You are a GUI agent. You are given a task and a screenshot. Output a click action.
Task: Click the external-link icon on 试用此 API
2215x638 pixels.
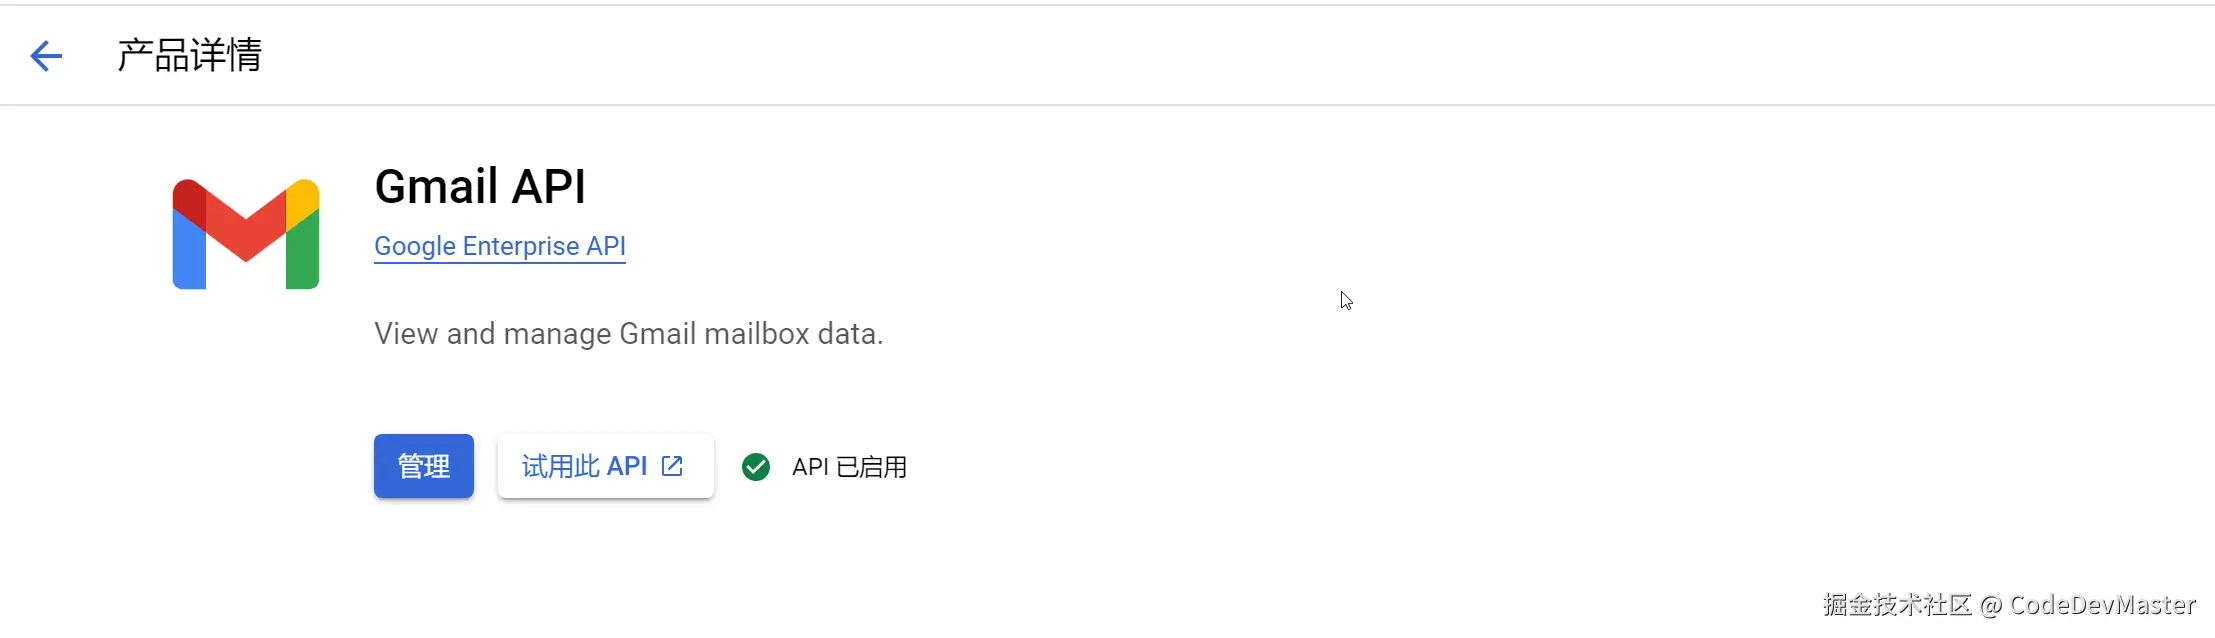coord(673,466)
